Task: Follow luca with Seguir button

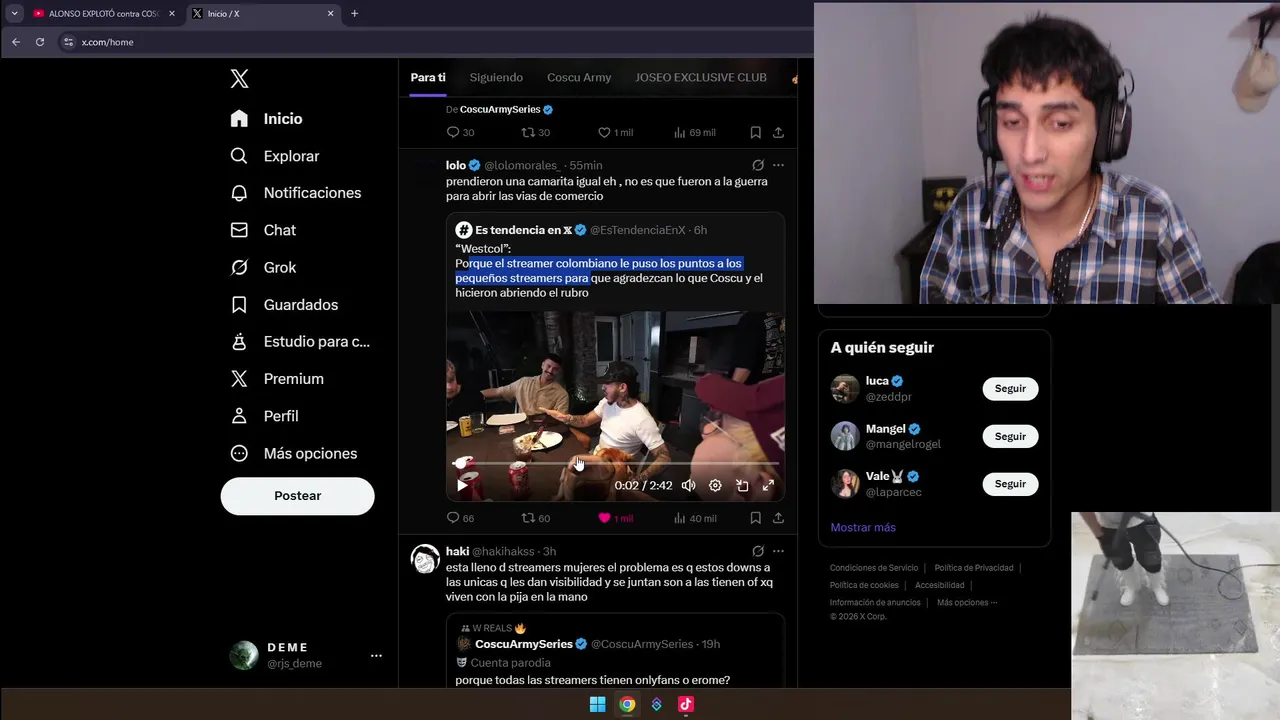Action: click(1010, 389)
